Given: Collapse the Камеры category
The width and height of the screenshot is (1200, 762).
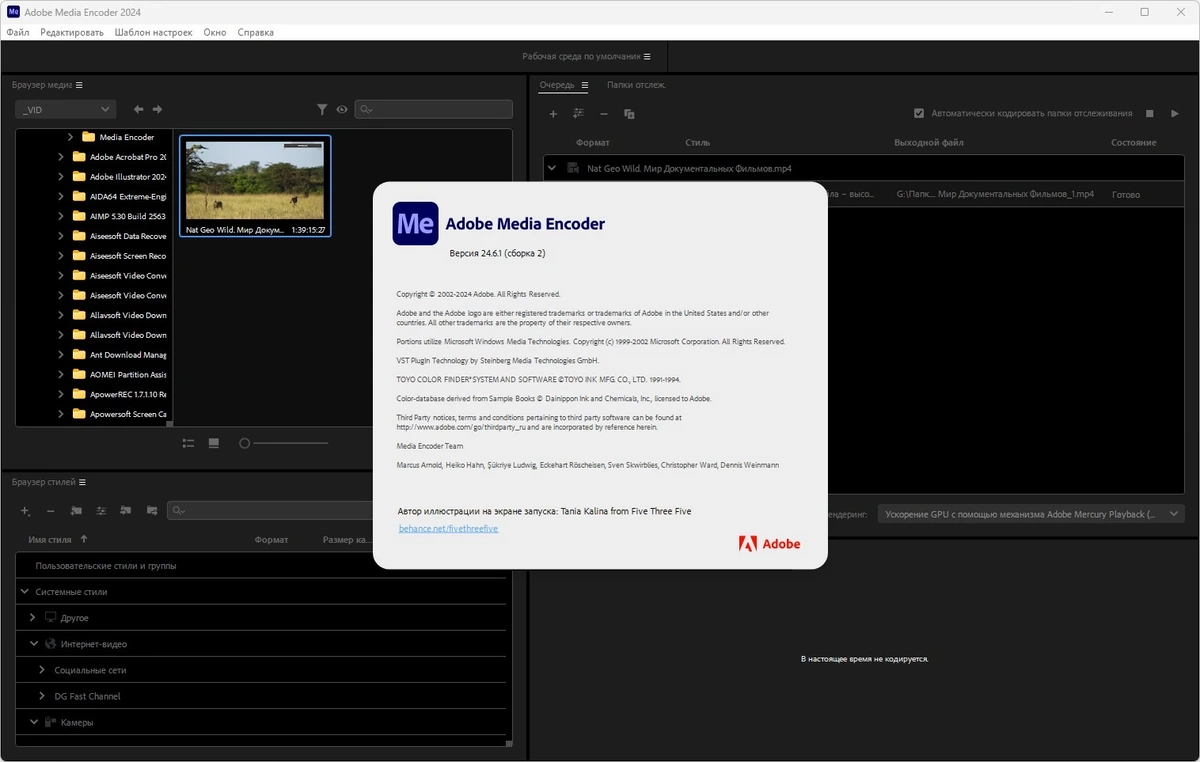Looking at the screenshot, I should pyautogui.click(x=33, y=722).
